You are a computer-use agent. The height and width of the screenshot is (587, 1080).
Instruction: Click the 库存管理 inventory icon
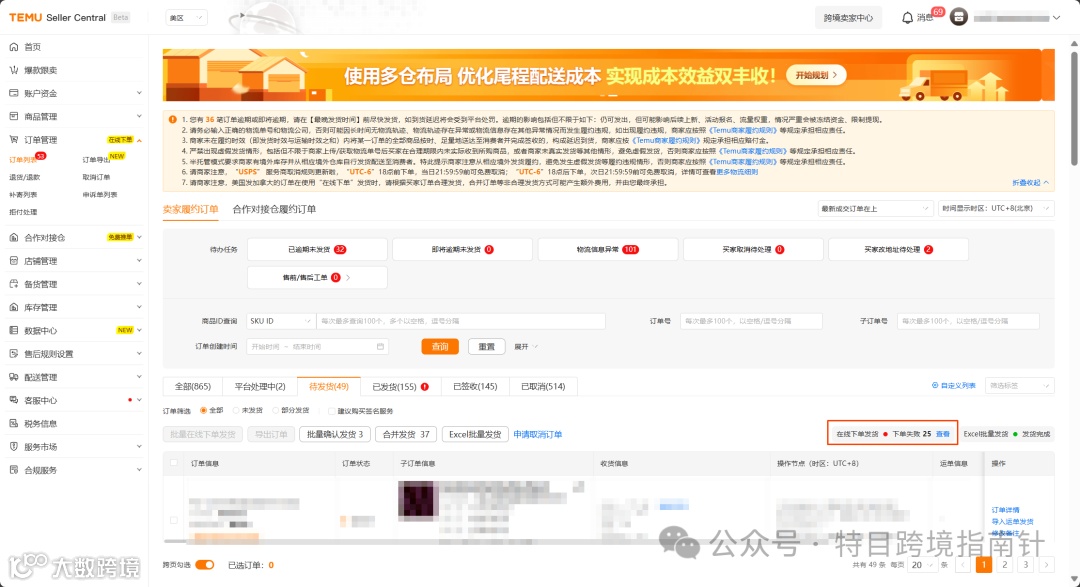point(14,307)
